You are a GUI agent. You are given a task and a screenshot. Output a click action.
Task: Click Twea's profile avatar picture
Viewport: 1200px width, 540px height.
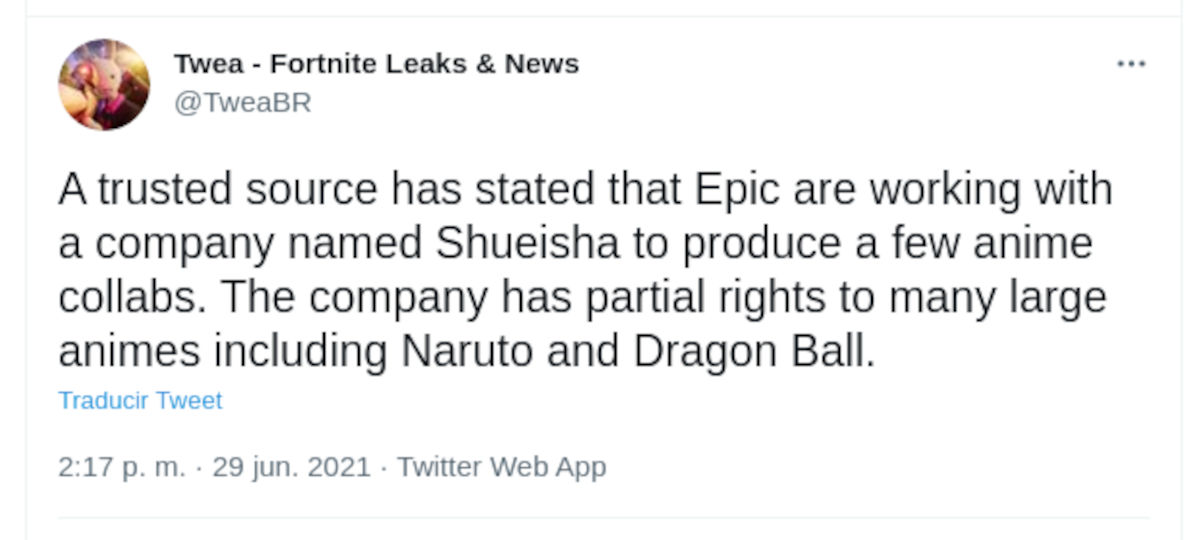pyautogui.click(x=104, y=85)
